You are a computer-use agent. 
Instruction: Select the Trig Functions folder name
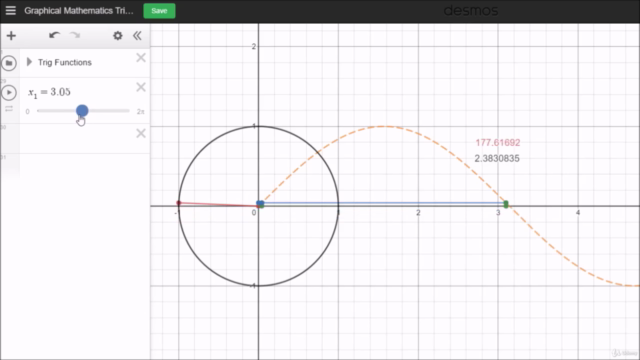65,62
